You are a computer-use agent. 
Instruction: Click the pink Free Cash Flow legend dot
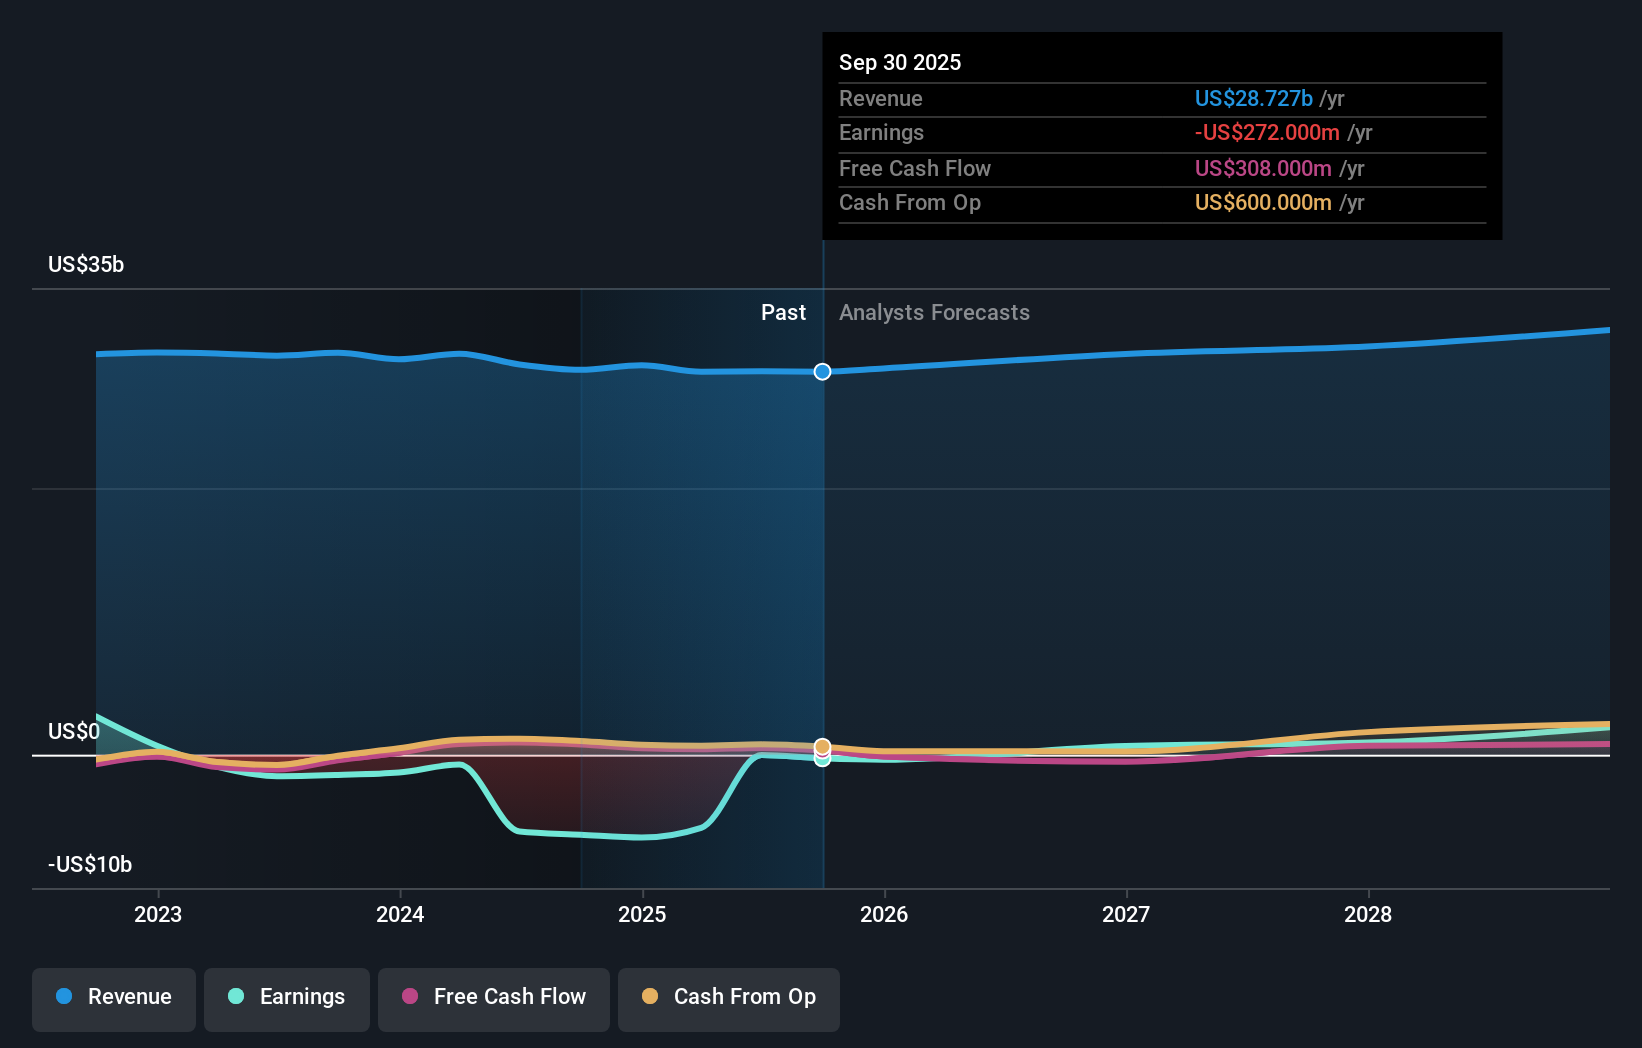click(x=410, y=997)
